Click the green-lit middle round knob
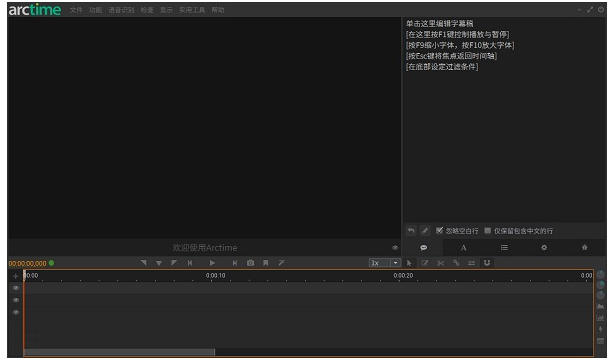The image size is (616, 362). [601, 285]
